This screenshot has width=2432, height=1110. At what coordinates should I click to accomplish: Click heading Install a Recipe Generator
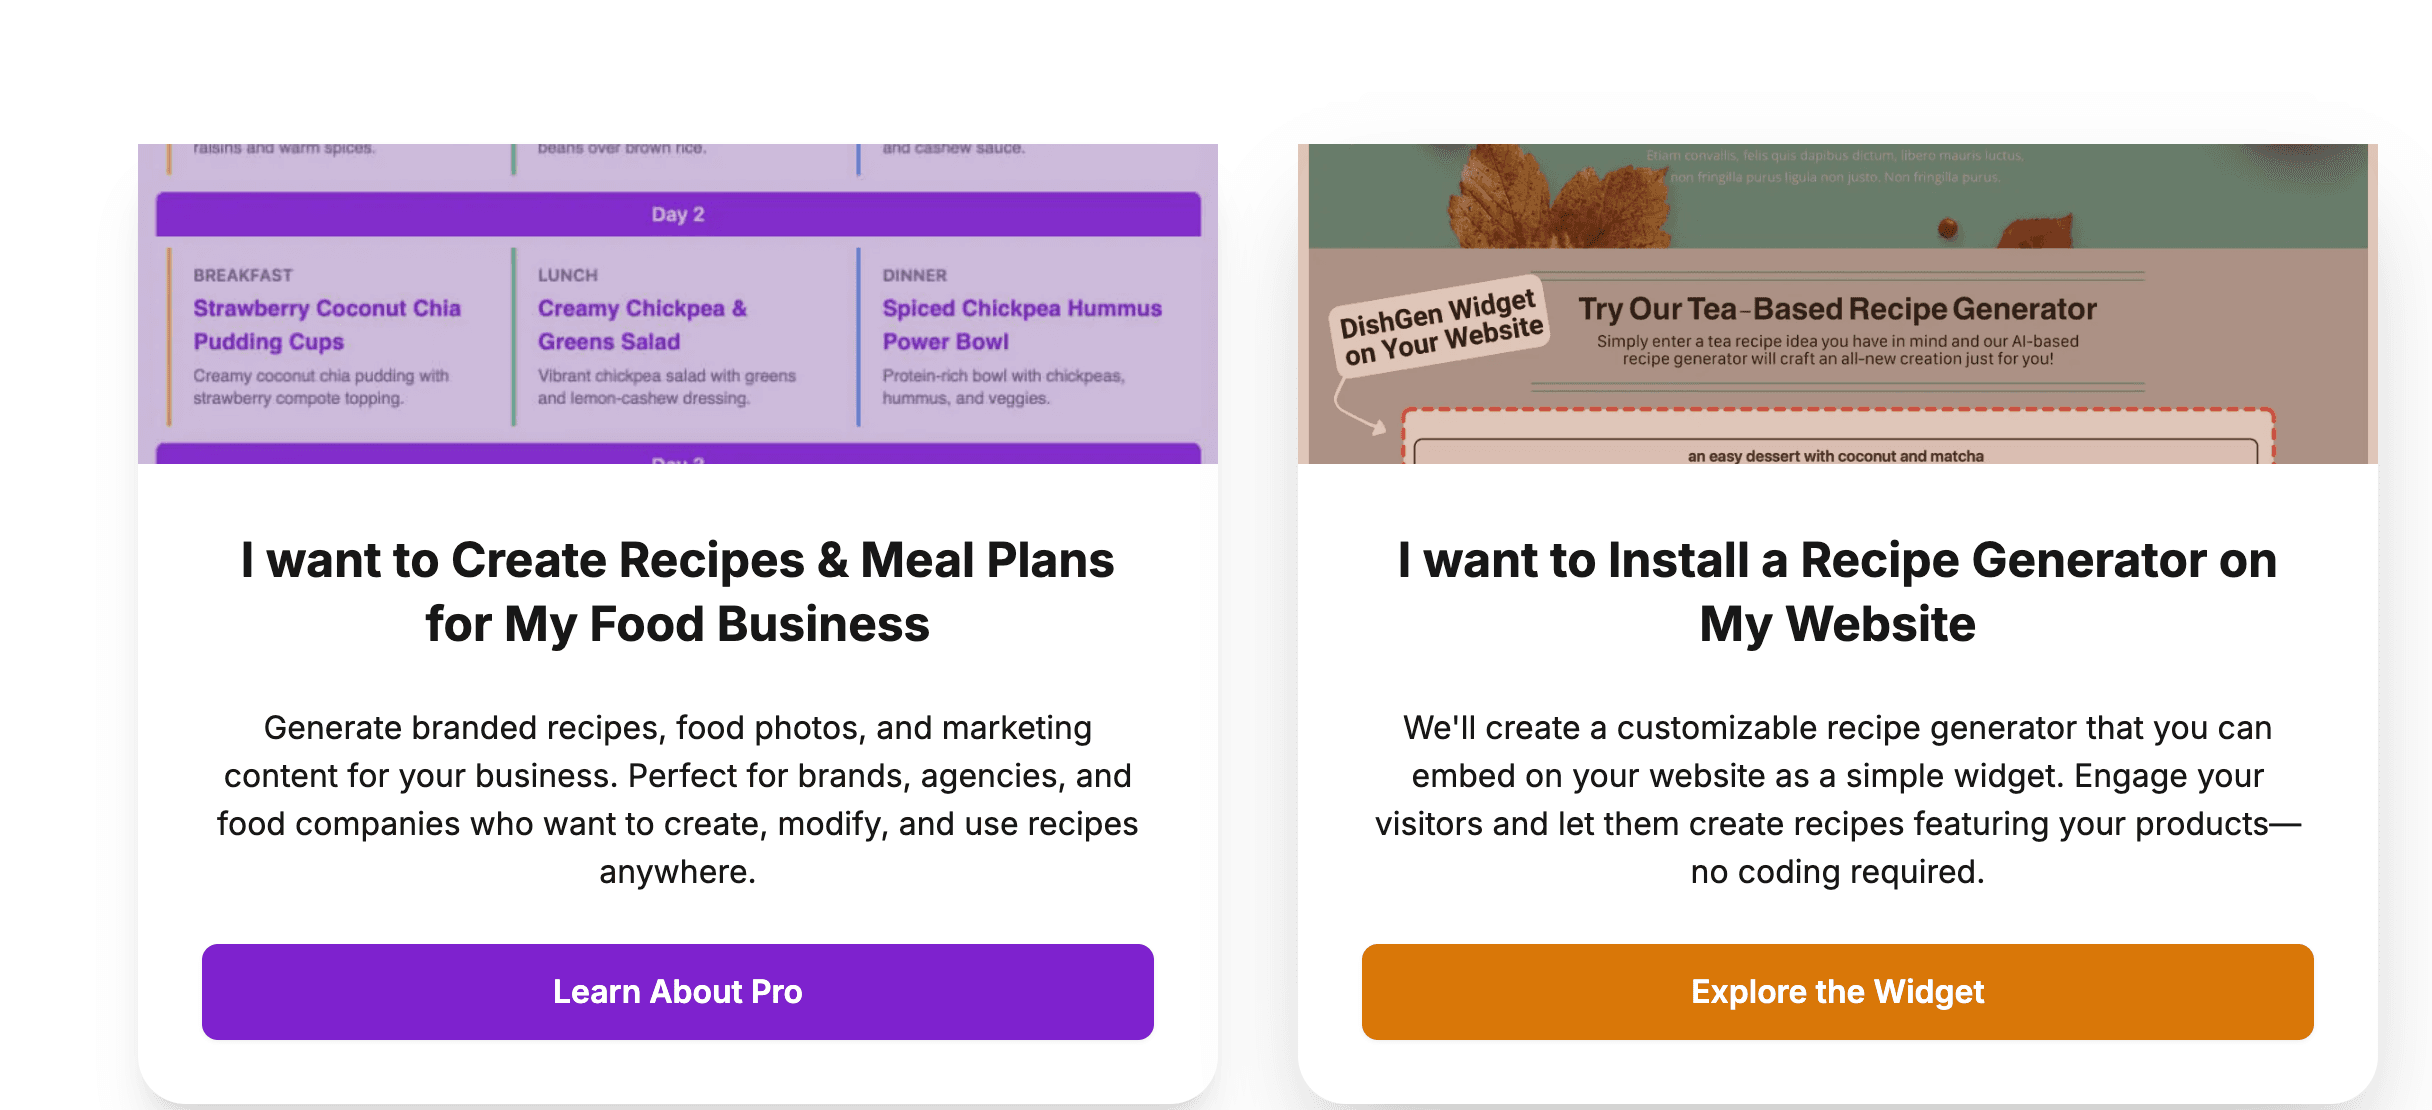tap(1838, 592)
